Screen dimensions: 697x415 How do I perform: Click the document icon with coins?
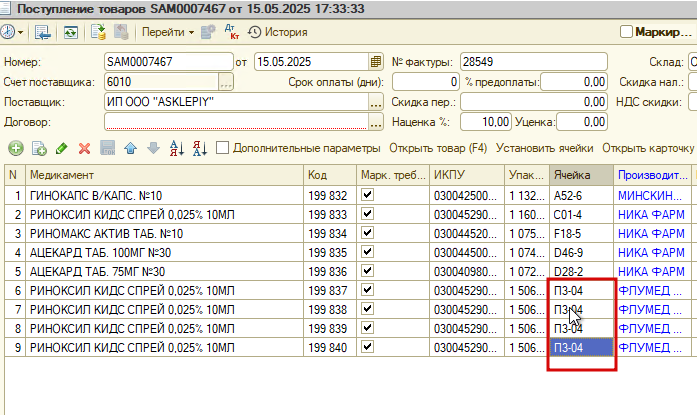coord(98,32)
